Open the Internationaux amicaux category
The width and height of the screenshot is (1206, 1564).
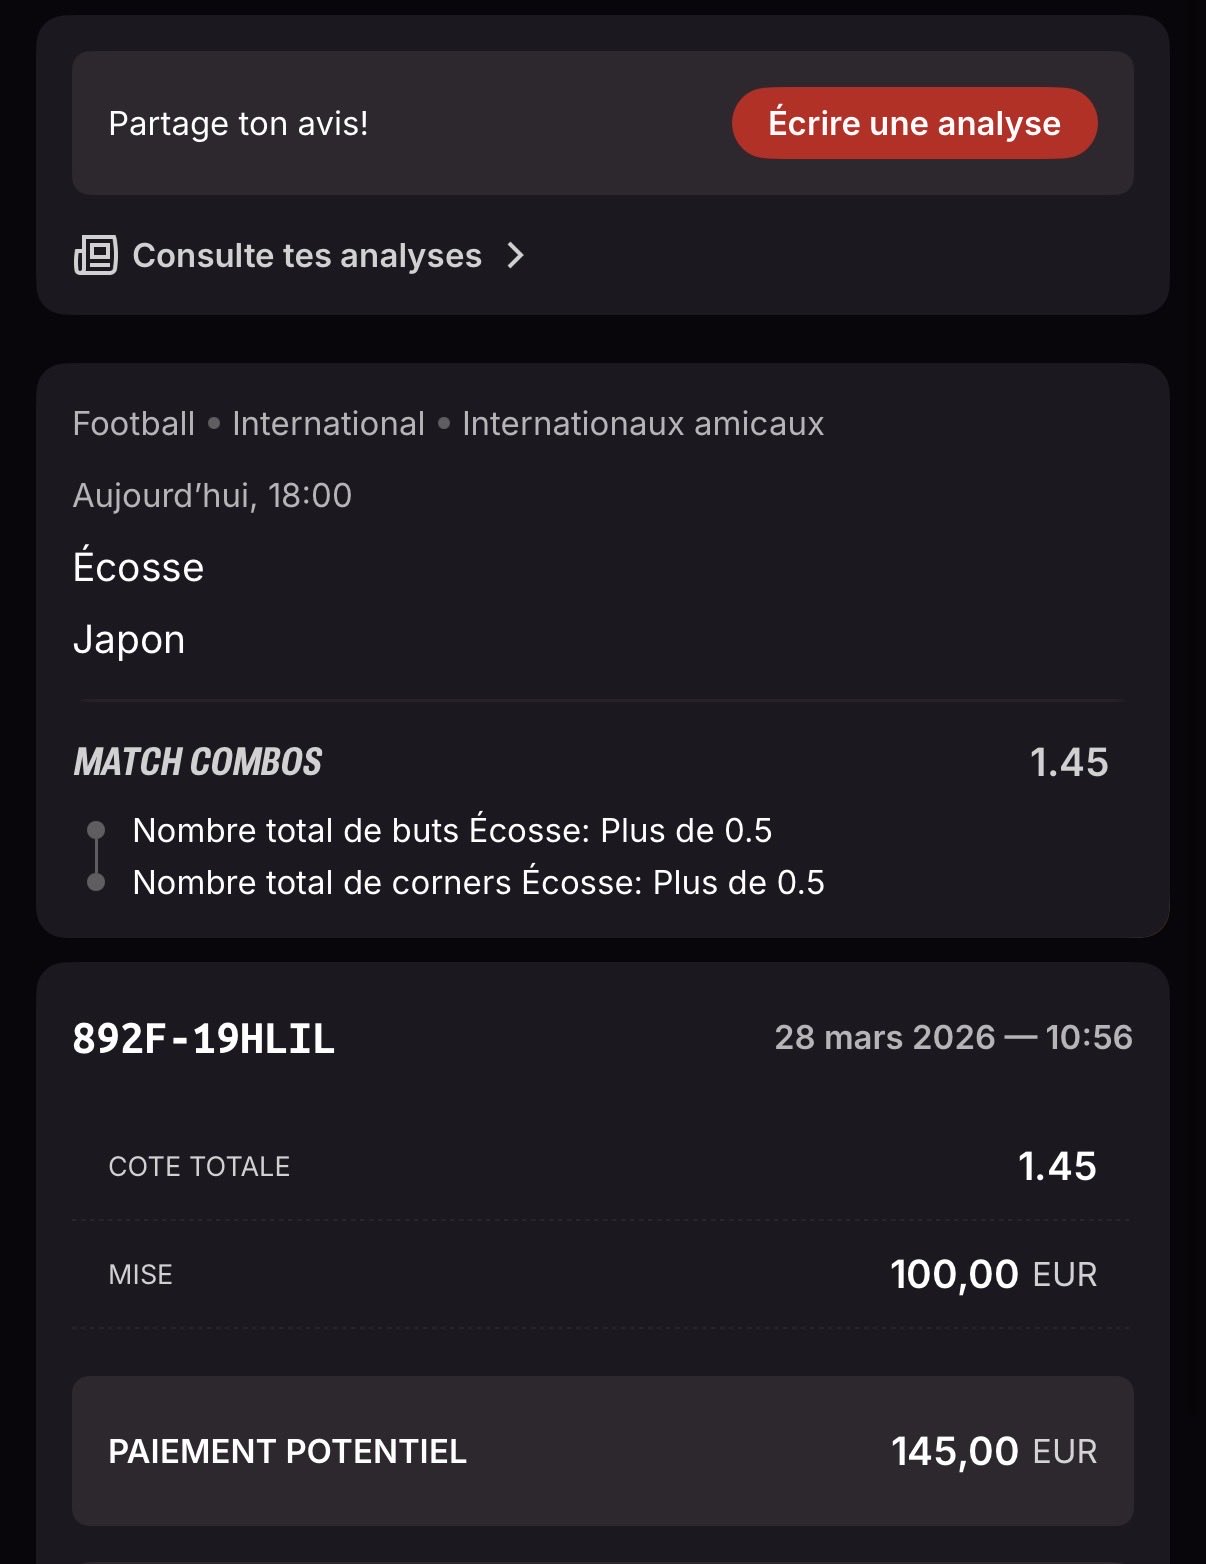643,424
